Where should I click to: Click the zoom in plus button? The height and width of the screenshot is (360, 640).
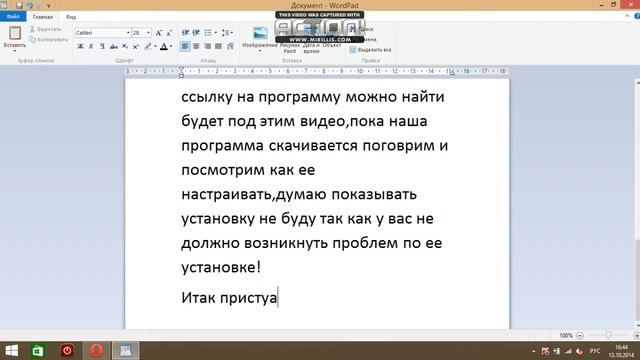[637, 336]
